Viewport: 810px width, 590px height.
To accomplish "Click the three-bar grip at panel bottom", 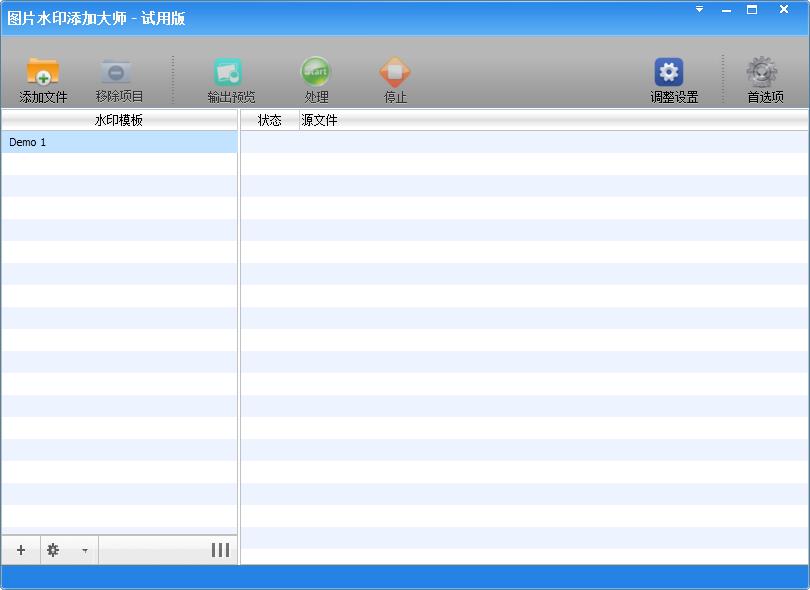I will 220,550.
